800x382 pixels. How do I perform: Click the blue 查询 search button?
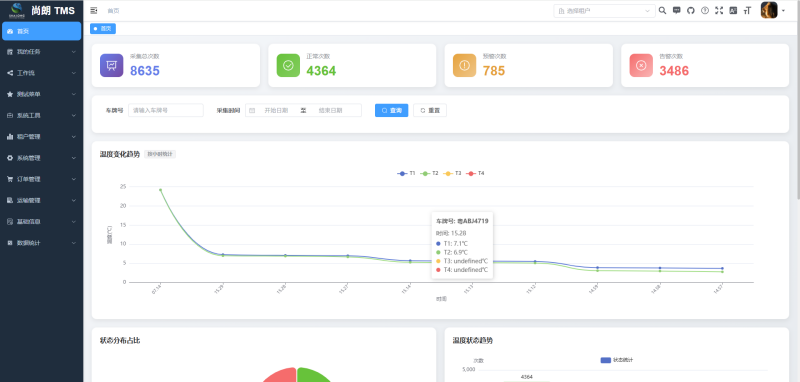[x=391, y=110]
